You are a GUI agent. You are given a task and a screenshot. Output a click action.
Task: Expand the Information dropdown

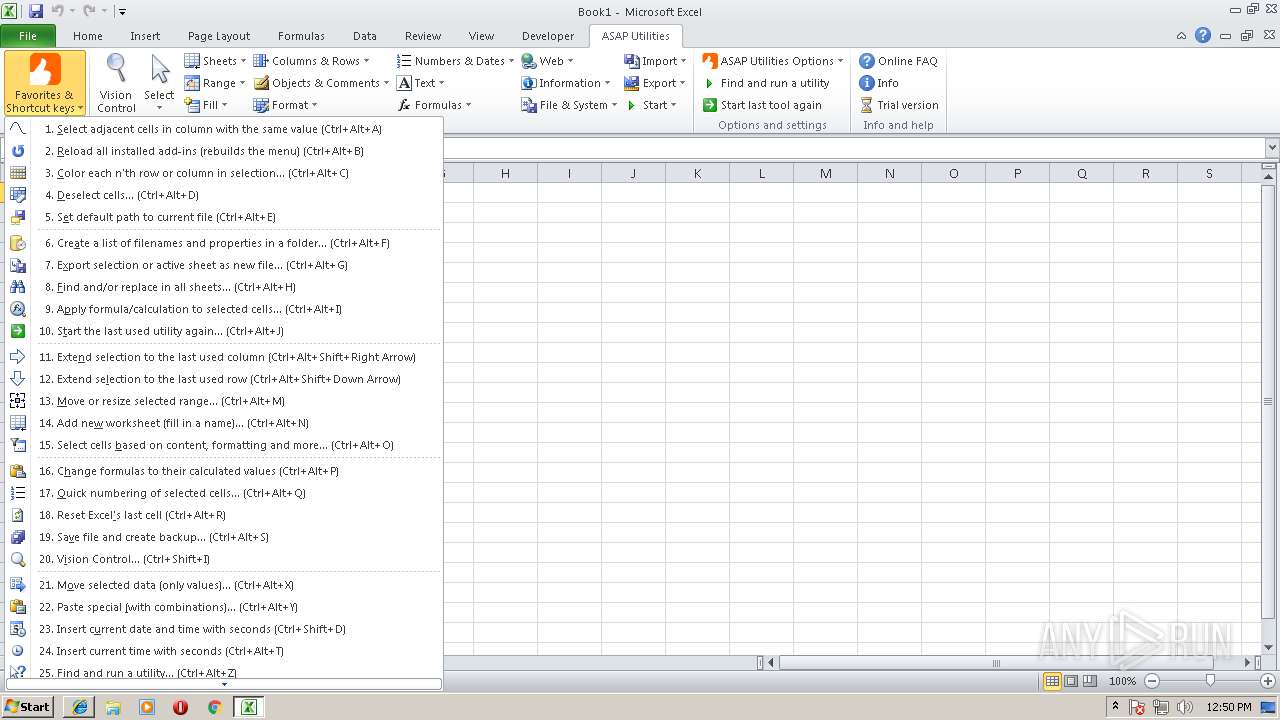point(566,83)
